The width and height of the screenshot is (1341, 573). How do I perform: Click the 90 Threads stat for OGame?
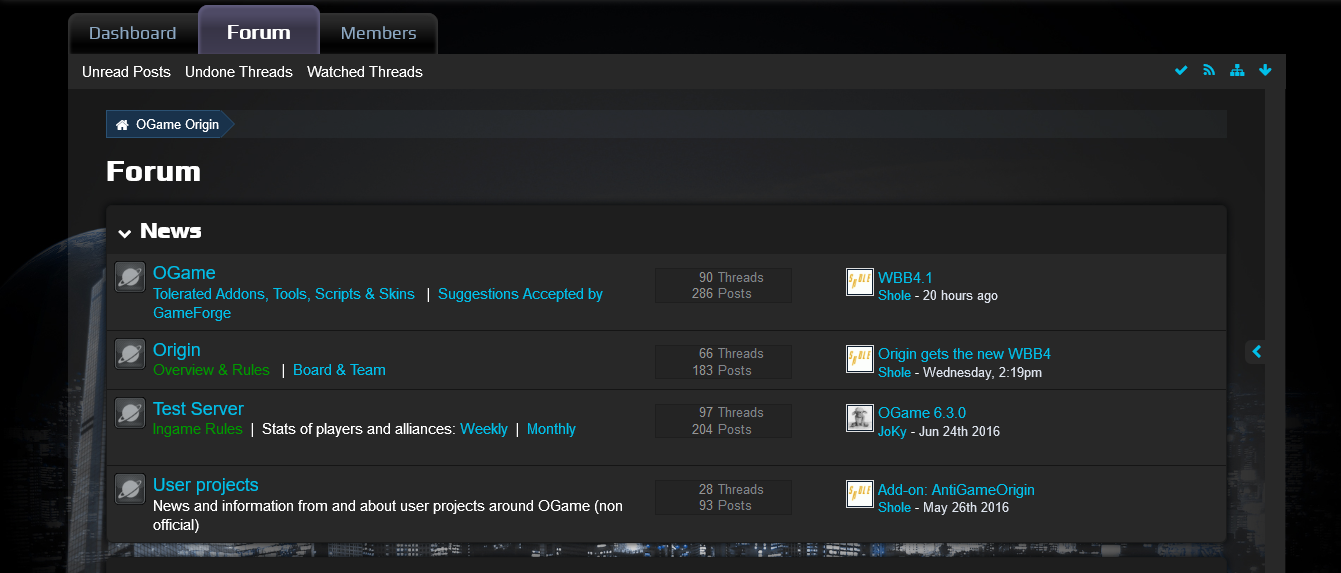[731, 278]
